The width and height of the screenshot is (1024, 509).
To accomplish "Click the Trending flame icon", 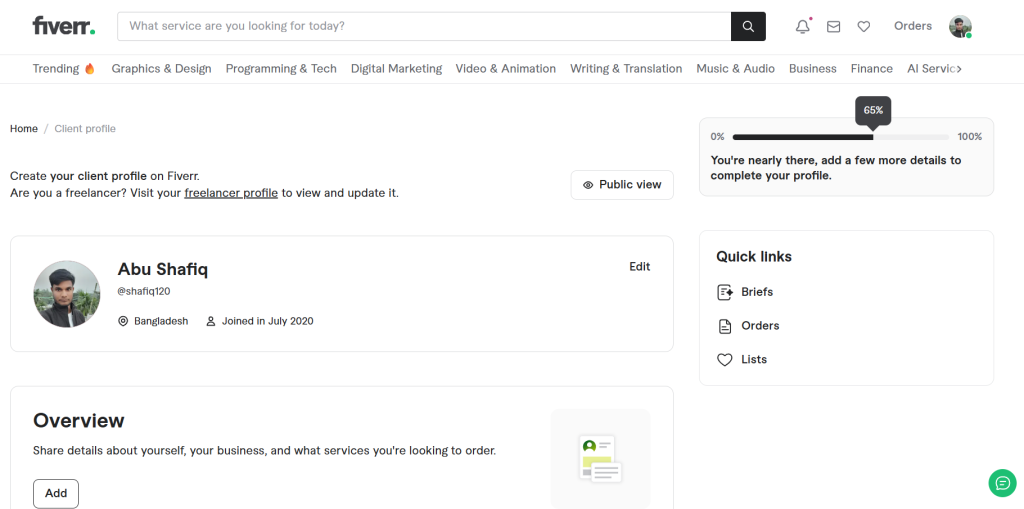I will click(89, 68).
